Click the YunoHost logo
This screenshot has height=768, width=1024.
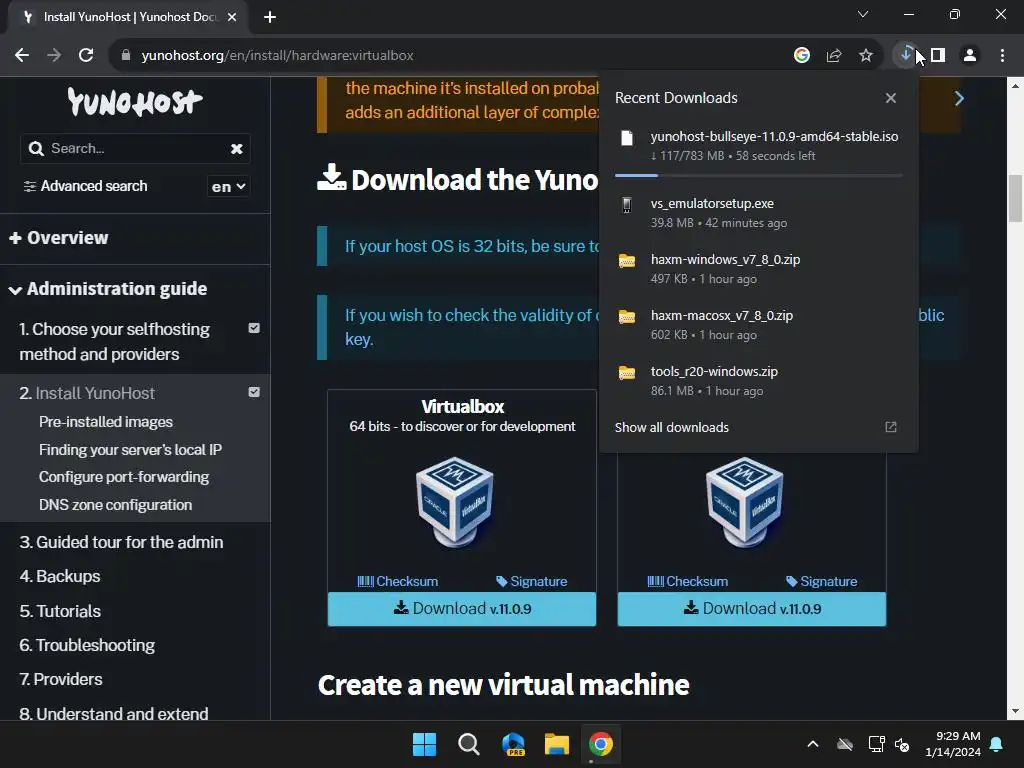click(135, 103)
